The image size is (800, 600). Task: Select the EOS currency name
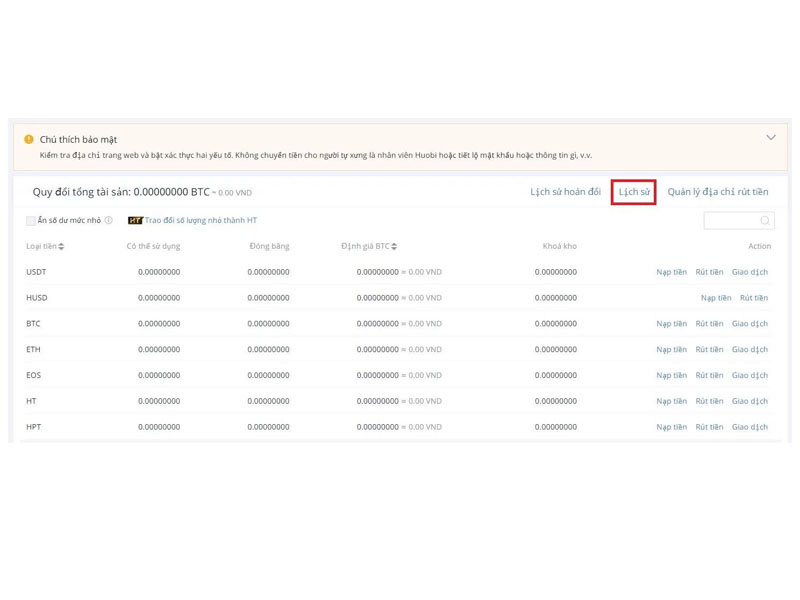34,375
